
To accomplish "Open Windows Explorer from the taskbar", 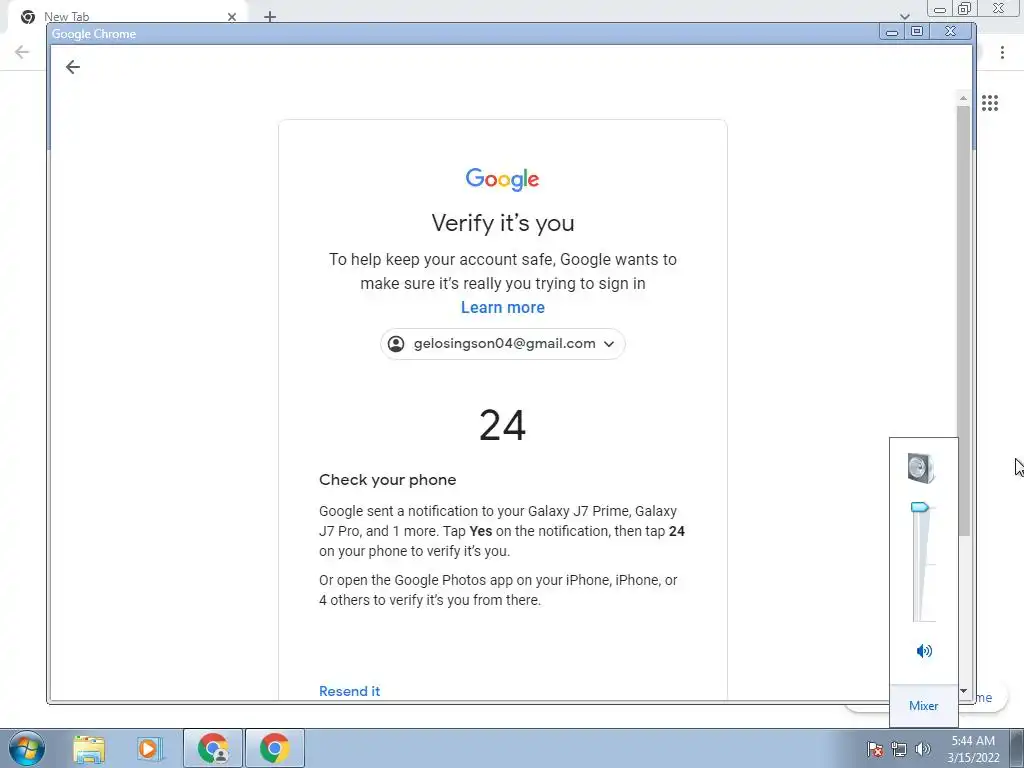I will click(89, 749).
